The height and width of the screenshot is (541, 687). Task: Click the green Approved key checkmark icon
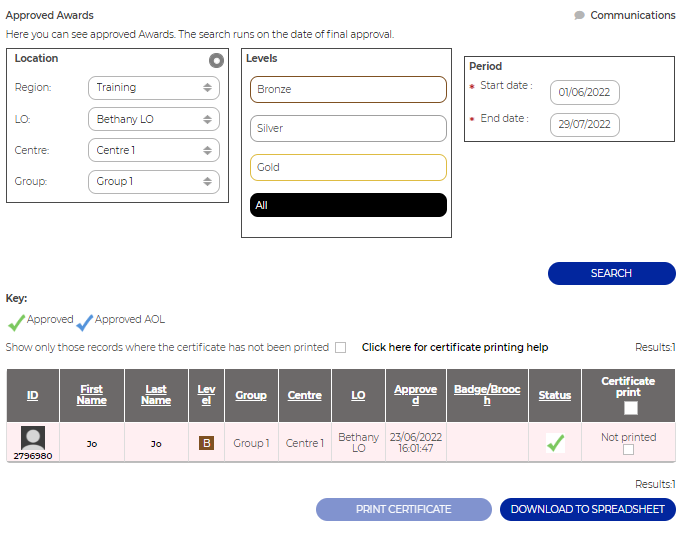coord(16,322)
